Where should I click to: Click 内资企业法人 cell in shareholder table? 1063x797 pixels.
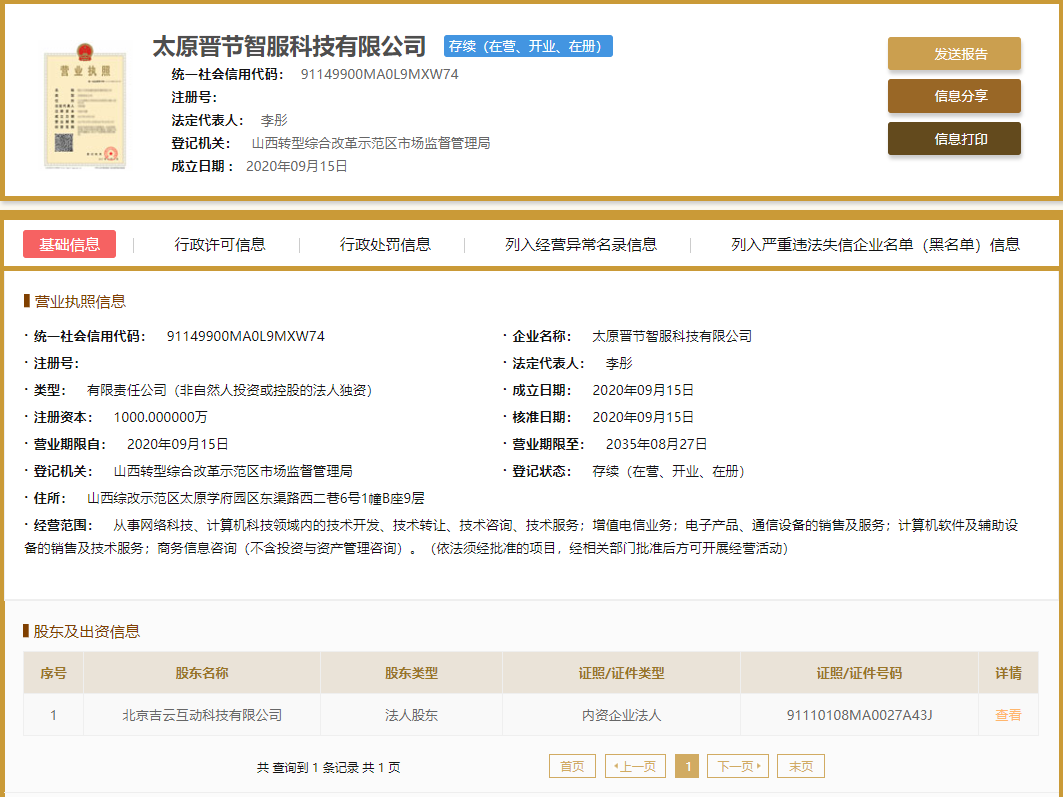621,715
